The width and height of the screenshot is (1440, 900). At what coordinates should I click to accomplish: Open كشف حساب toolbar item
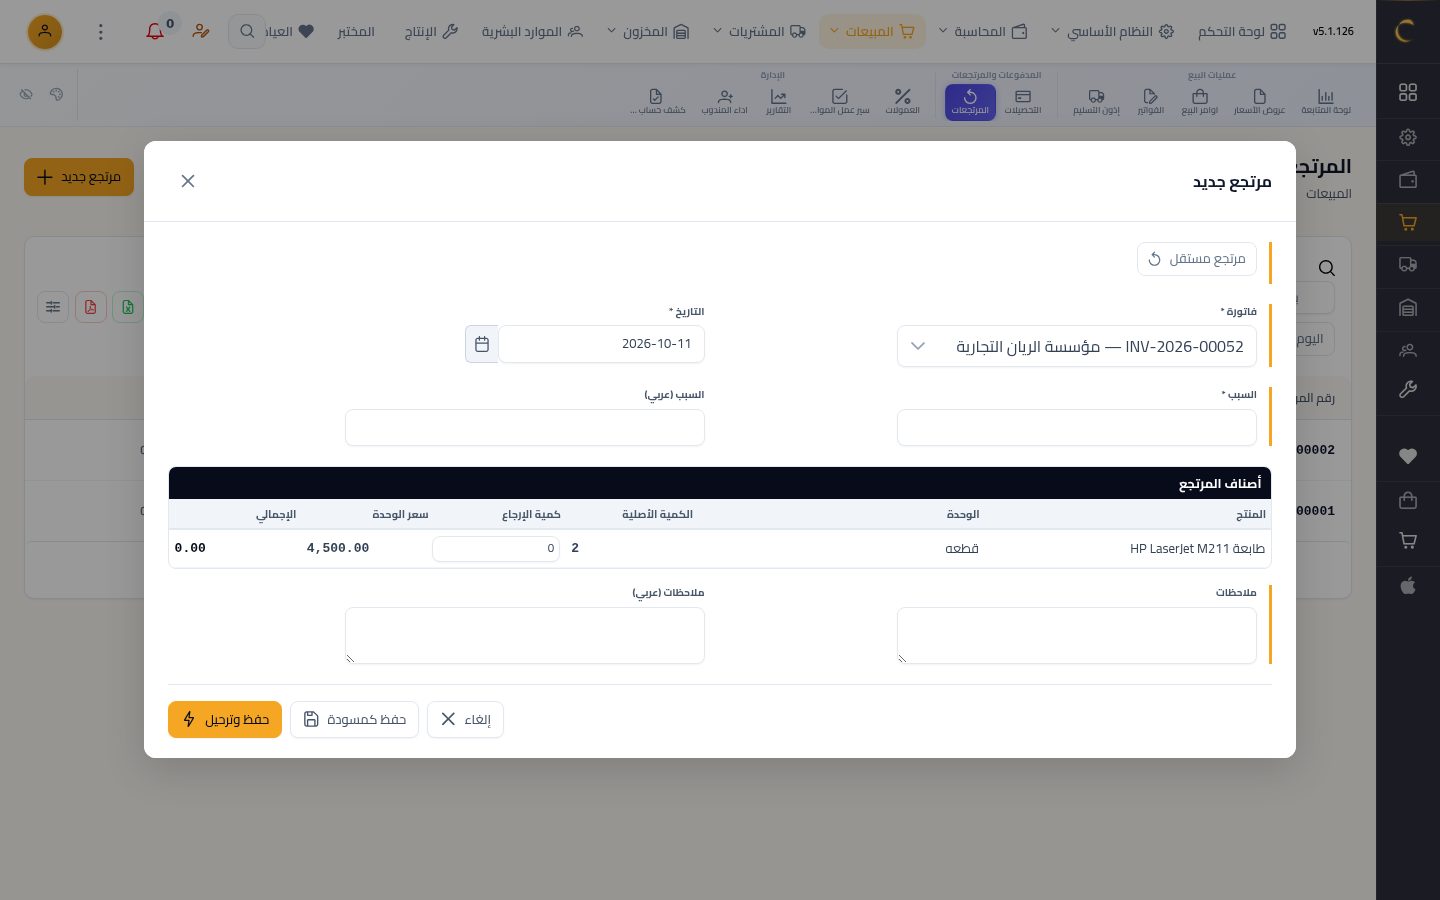tap(657, 101)
